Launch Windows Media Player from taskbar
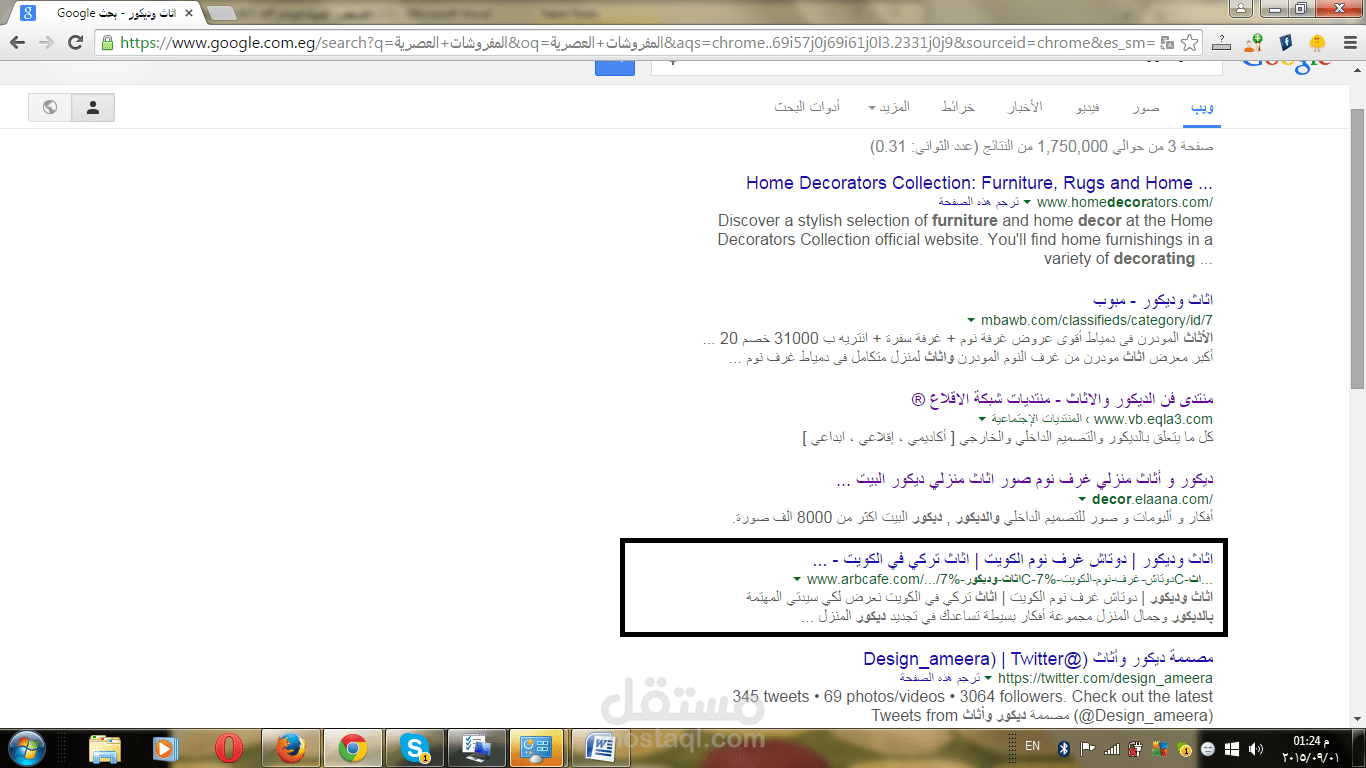 [166, 747]
